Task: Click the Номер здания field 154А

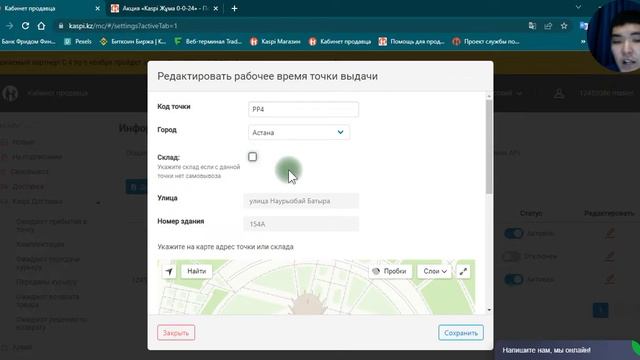Action: coord(301,224)
